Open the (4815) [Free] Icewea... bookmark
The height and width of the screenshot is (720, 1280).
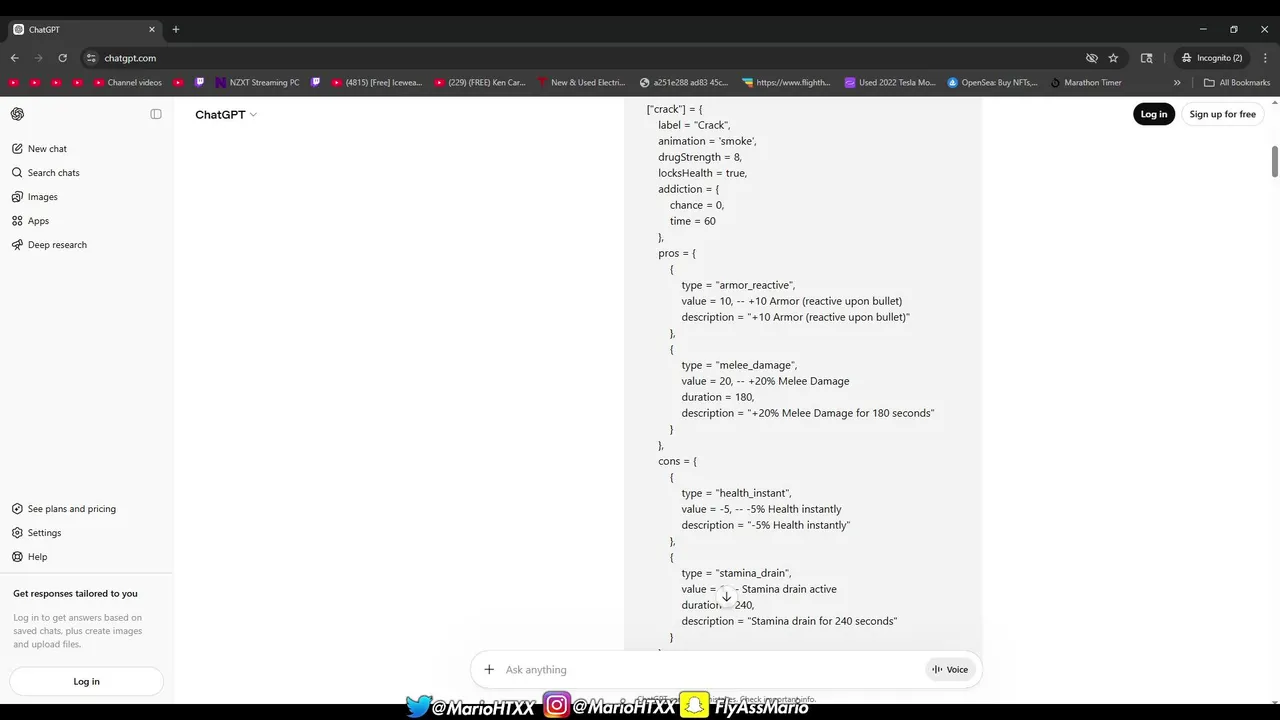(377, 83)
